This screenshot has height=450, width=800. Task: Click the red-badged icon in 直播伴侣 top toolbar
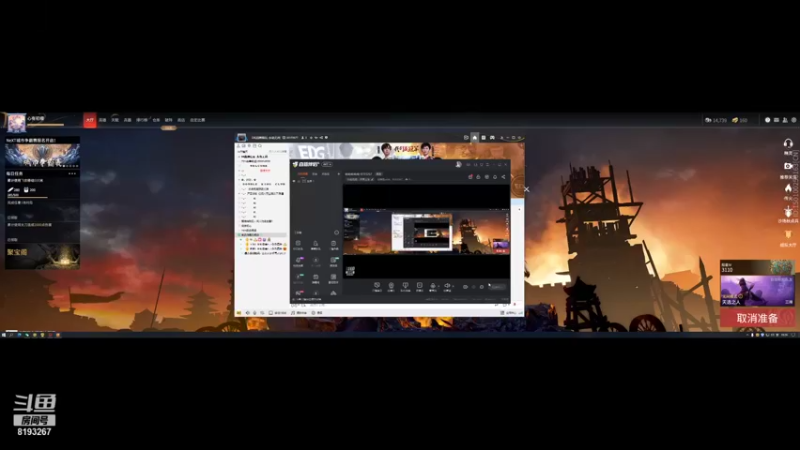pyautogui.click(x=470, y=177)
